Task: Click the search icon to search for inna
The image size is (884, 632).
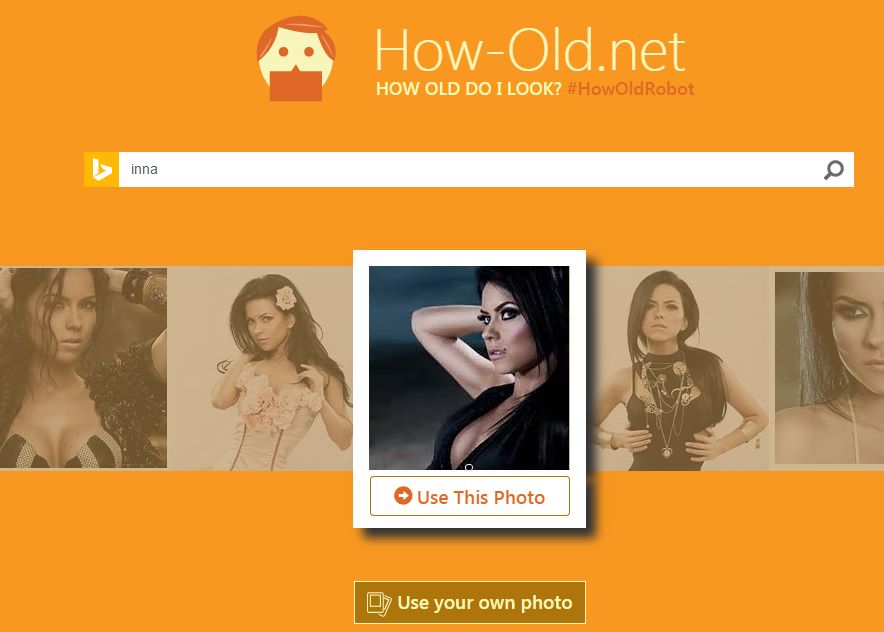Action: coord(834,170)
